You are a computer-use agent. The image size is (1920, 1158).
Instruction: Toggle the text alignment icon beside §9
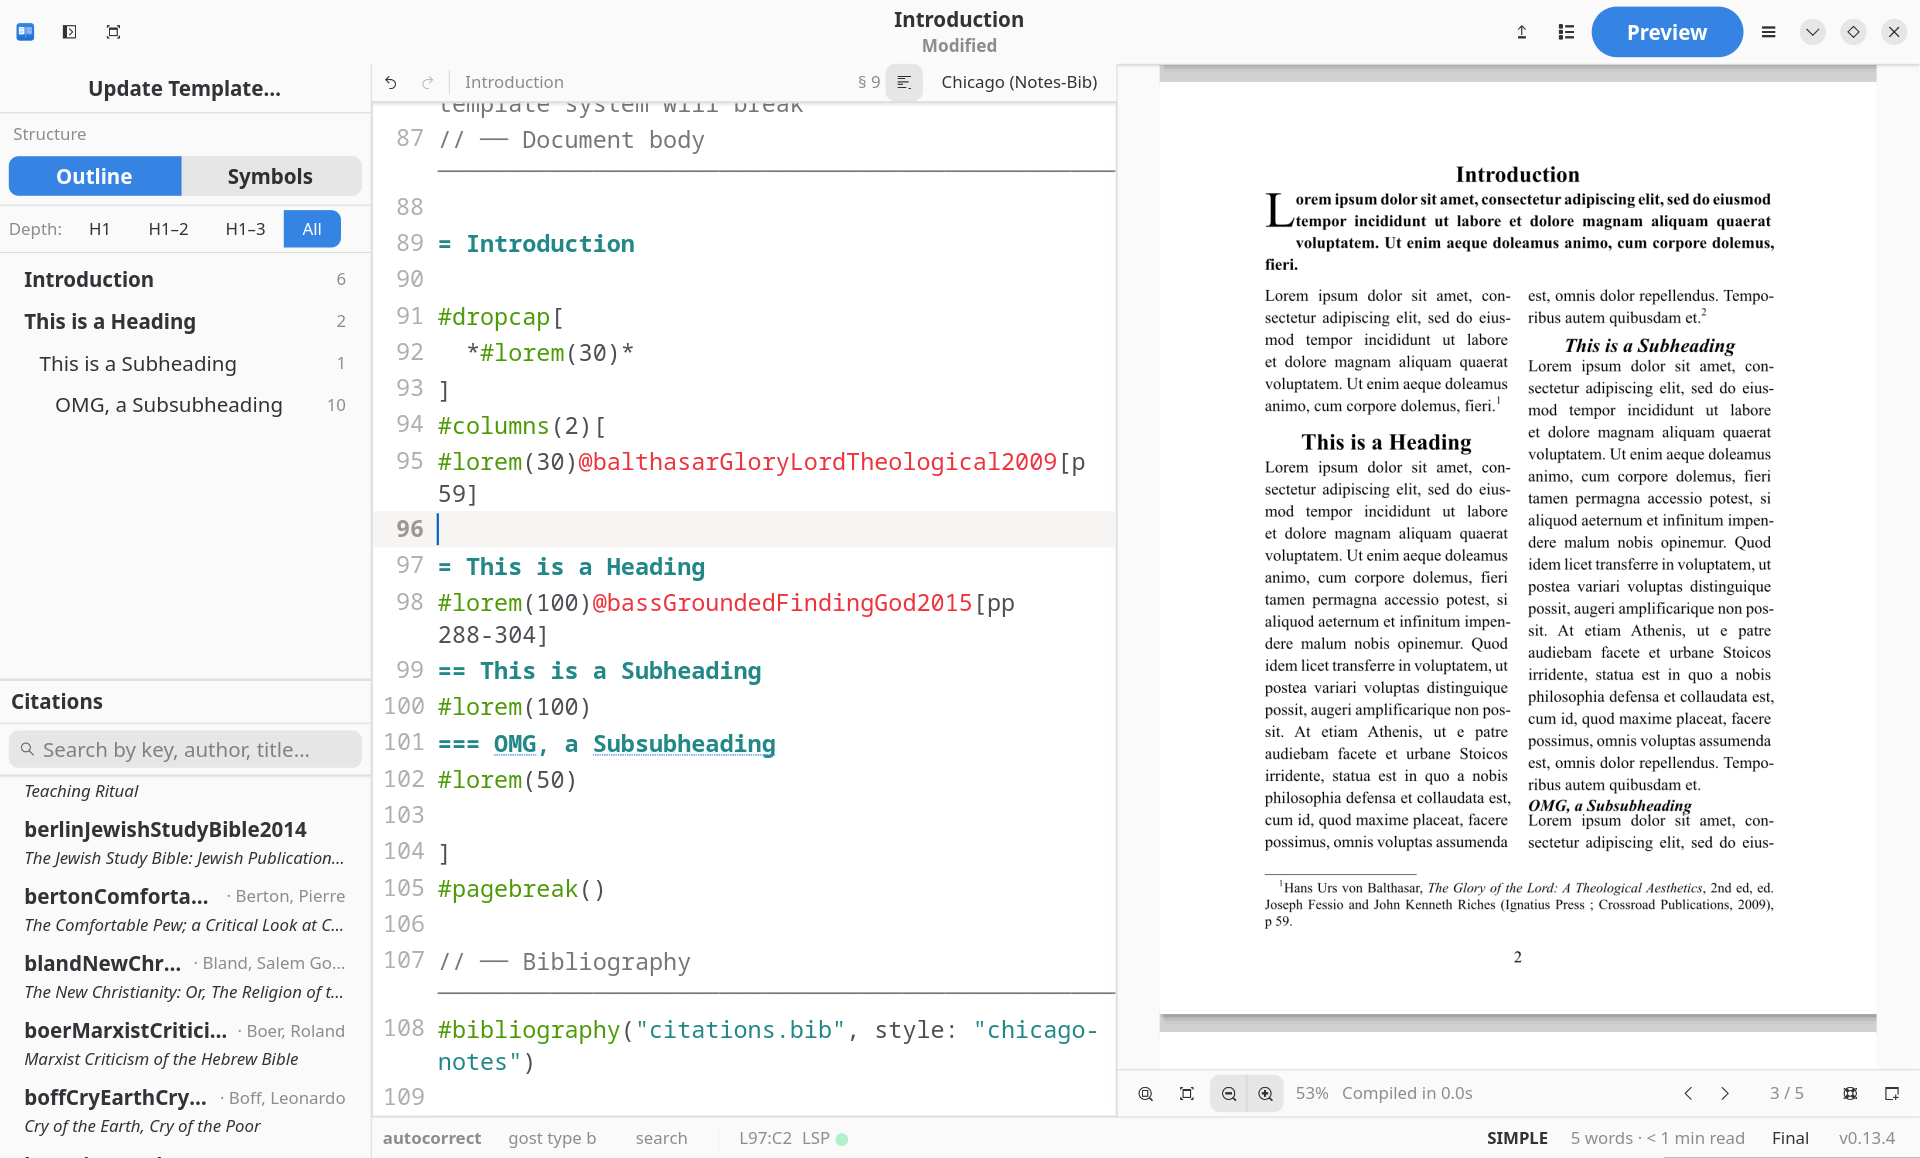904,82
